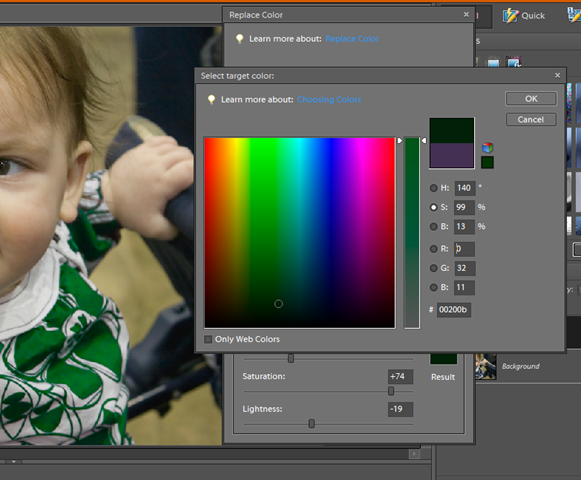Click the horizontal scrollbar right arrow
This screenshot has width=581, height=480.
pyautogui.click(x=414, y=453)
